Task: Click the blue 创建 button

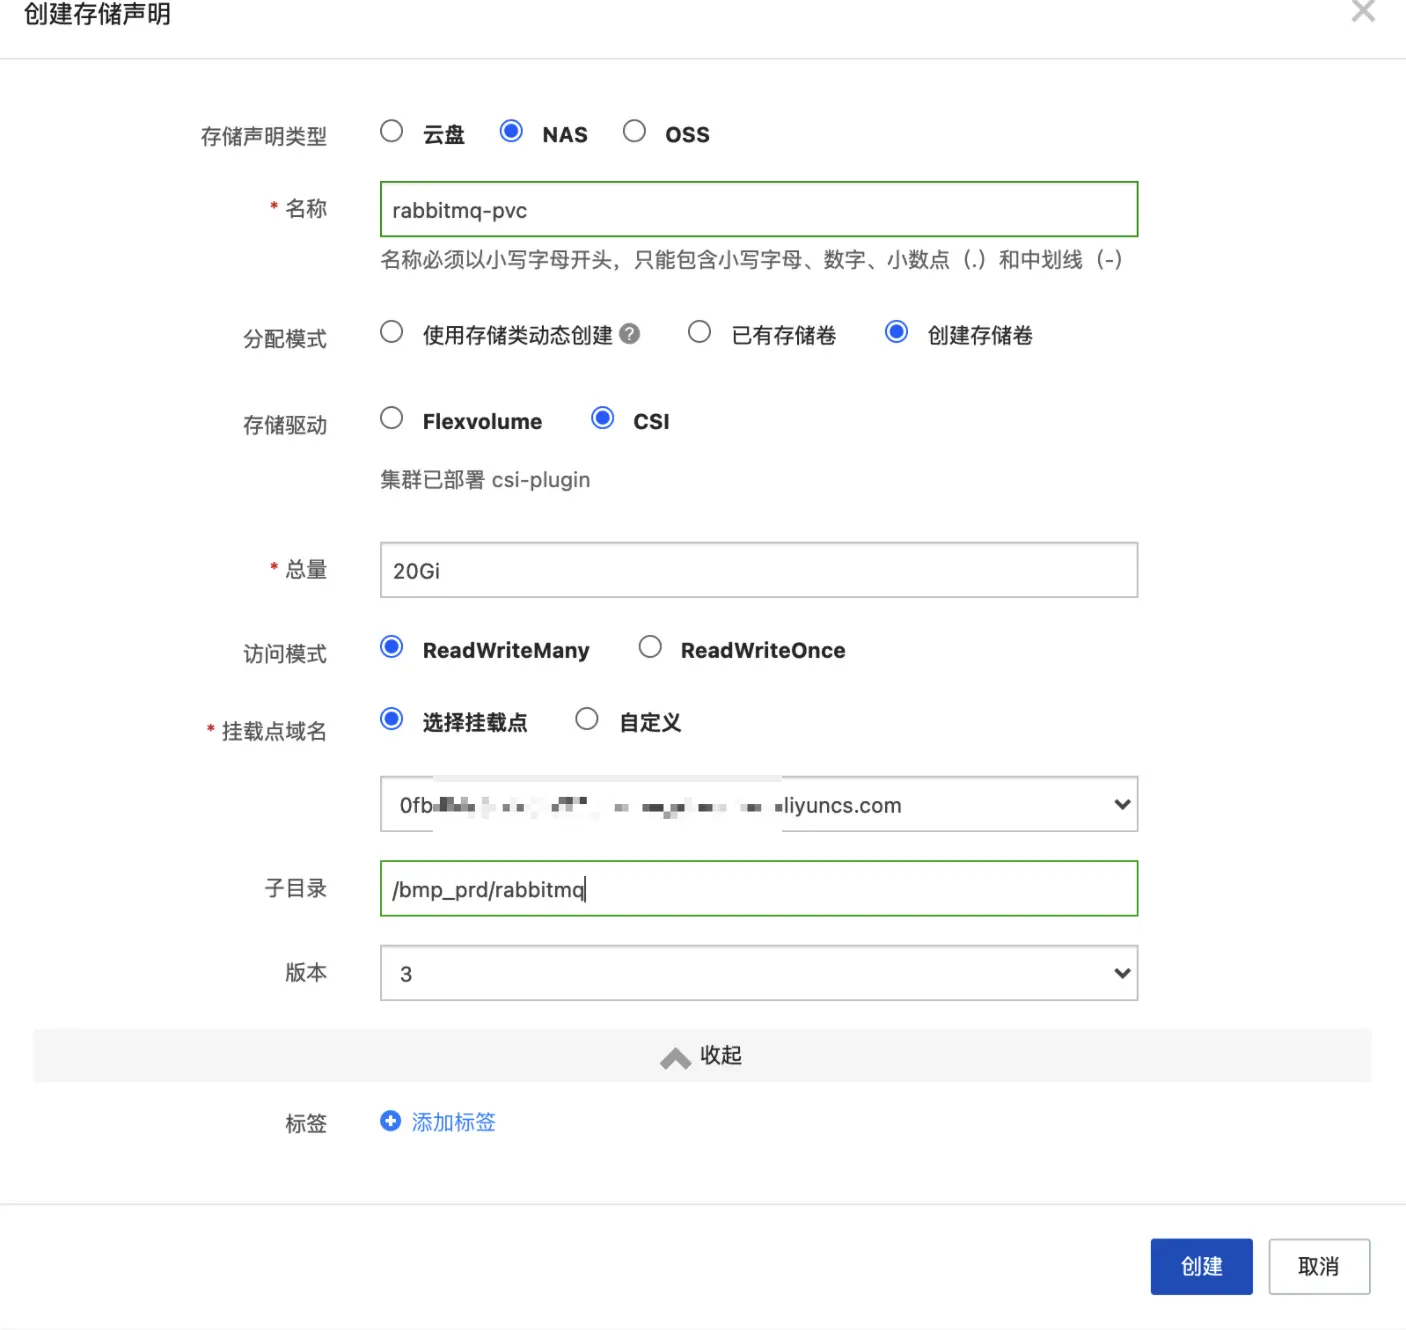Action: tap(1201, 1267)
